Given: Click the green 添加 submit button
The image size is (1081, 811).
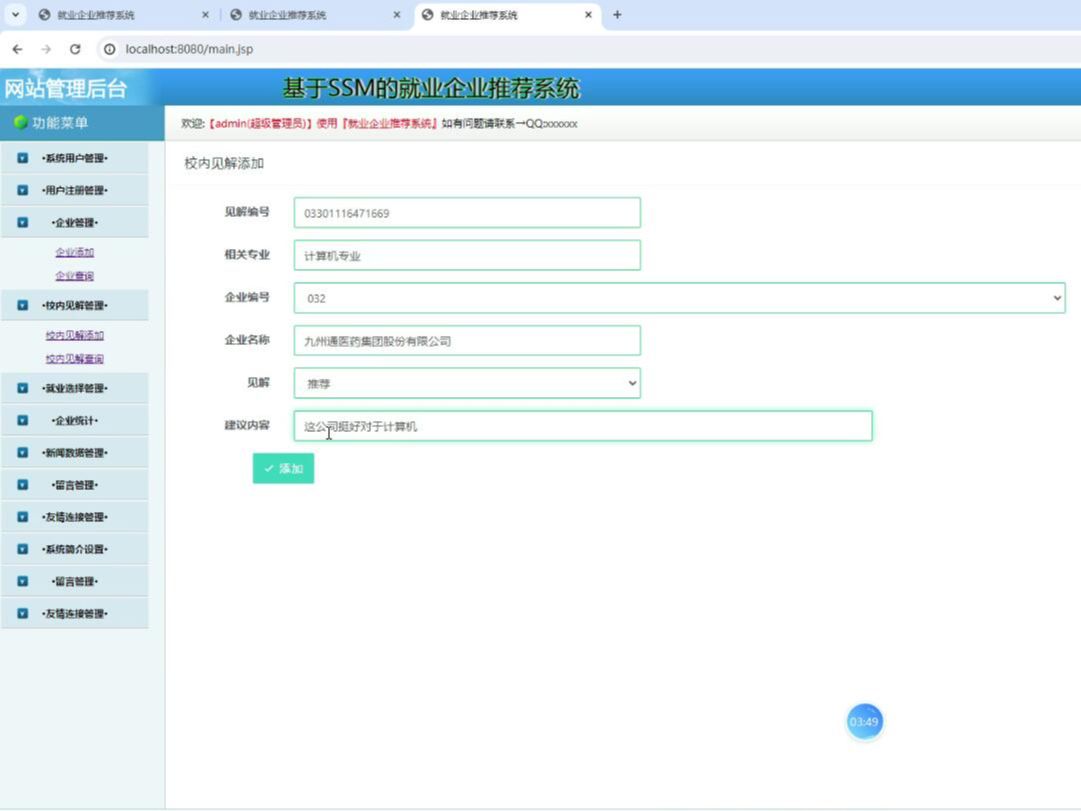Looking at the screenshot, I should 283,468.
